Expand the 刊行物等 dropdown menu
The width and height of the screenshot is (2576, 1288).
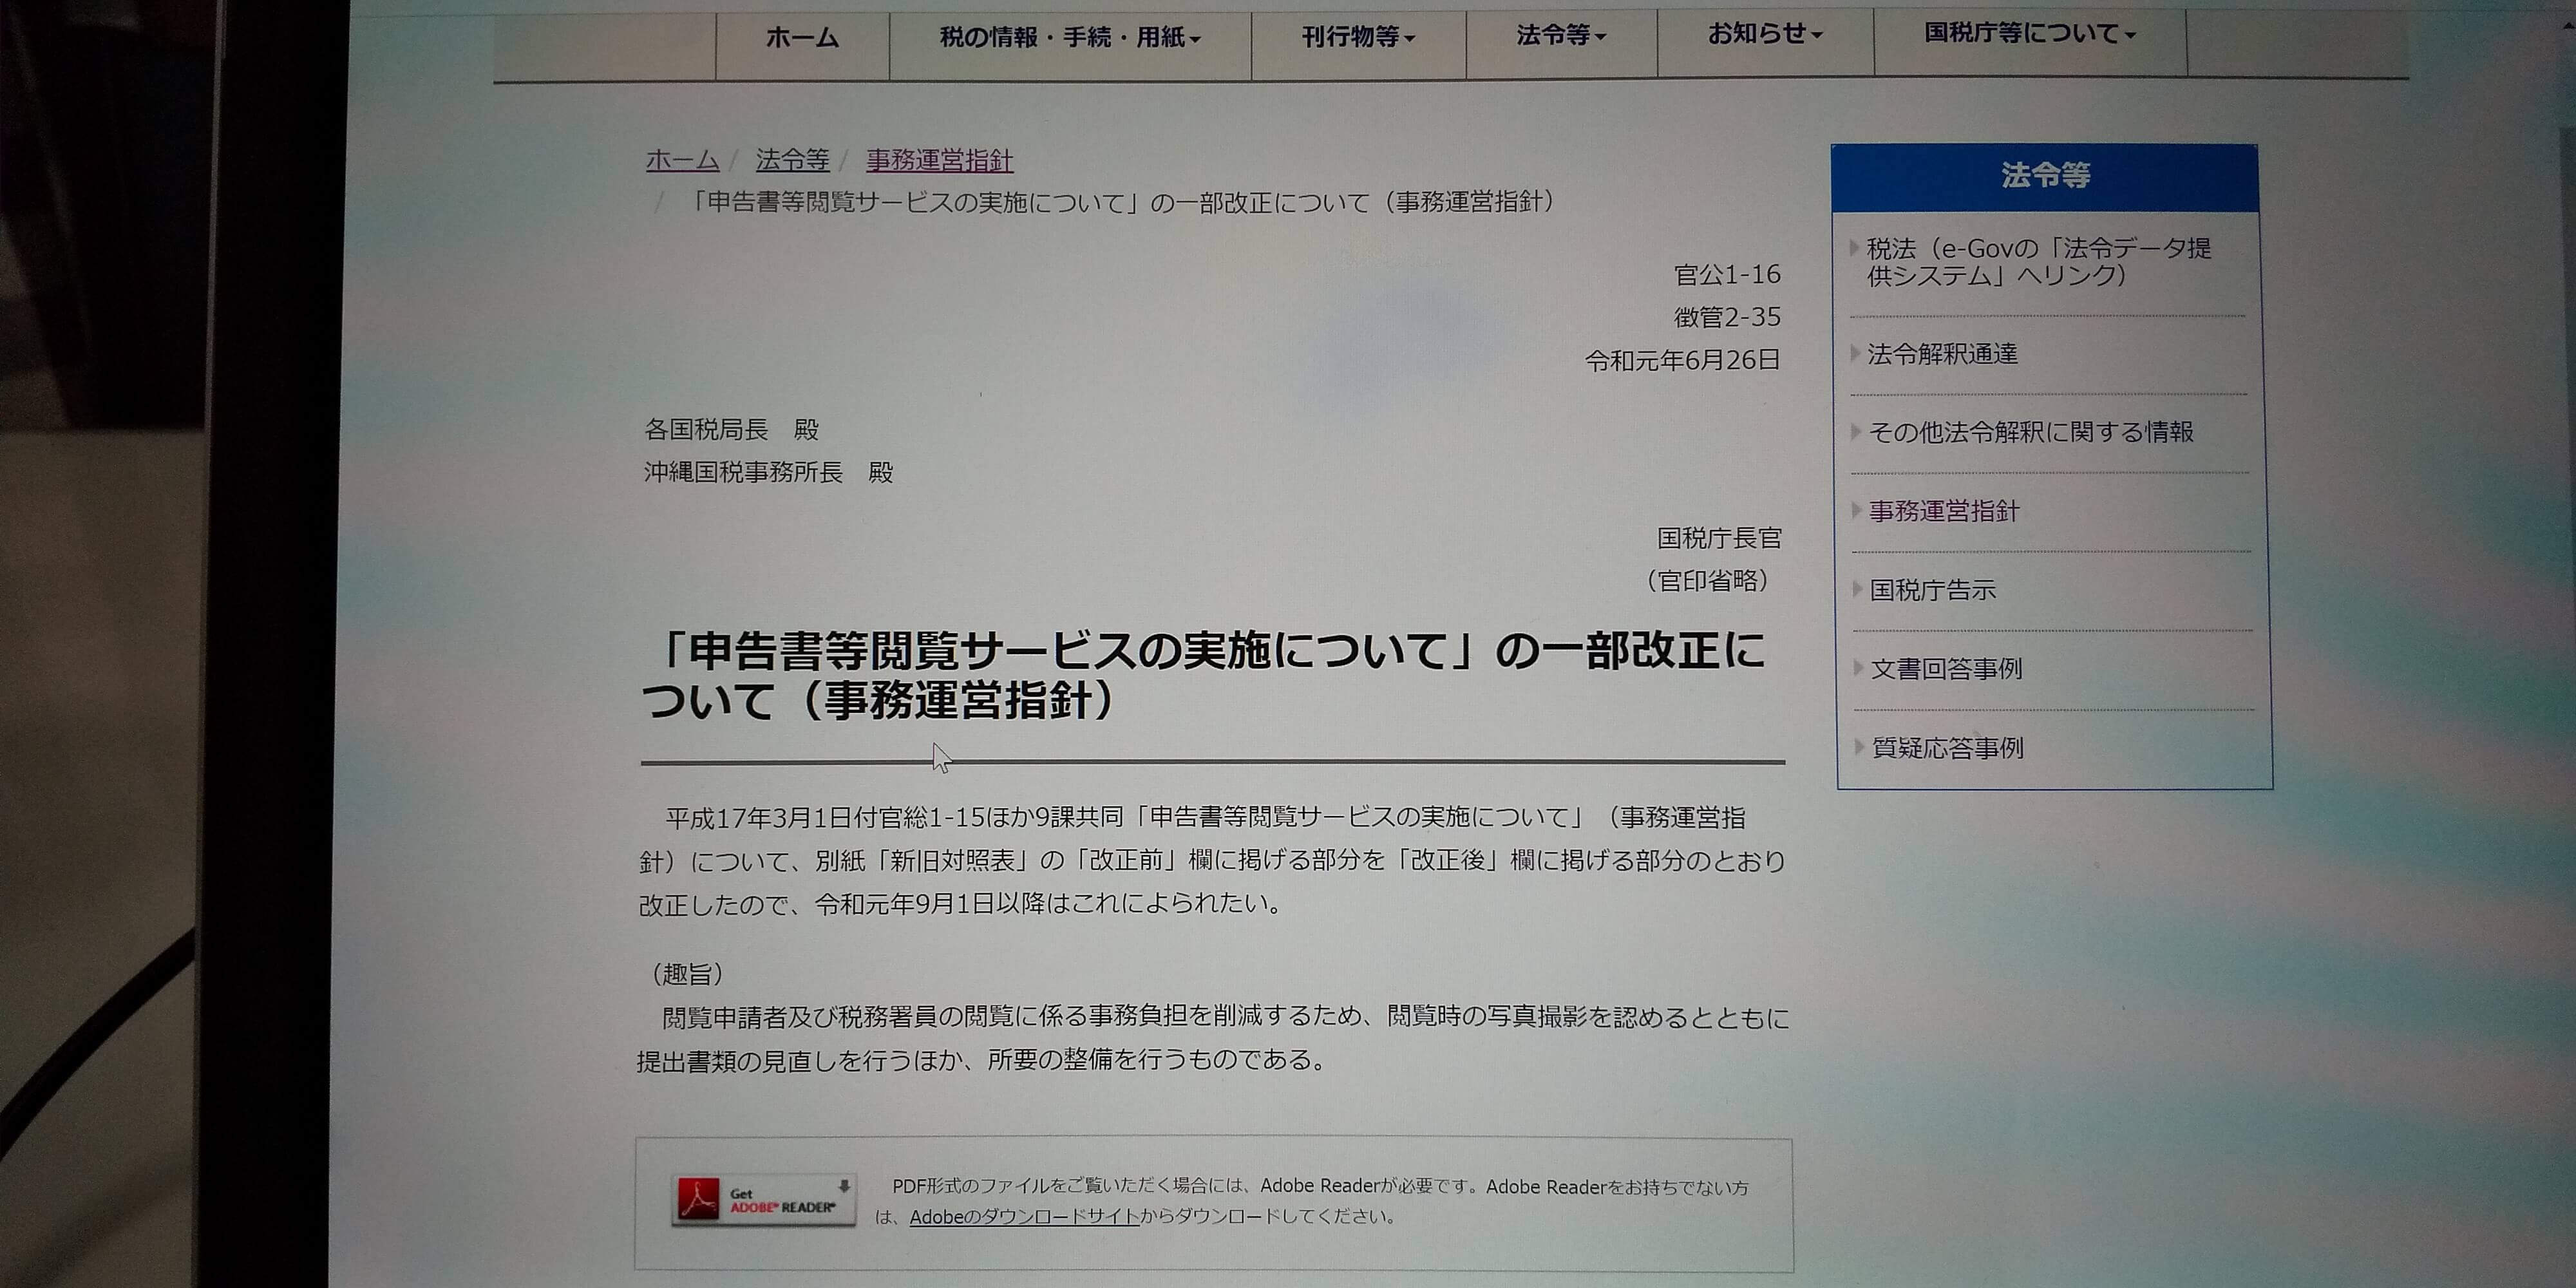click(x=1358, y=38)
